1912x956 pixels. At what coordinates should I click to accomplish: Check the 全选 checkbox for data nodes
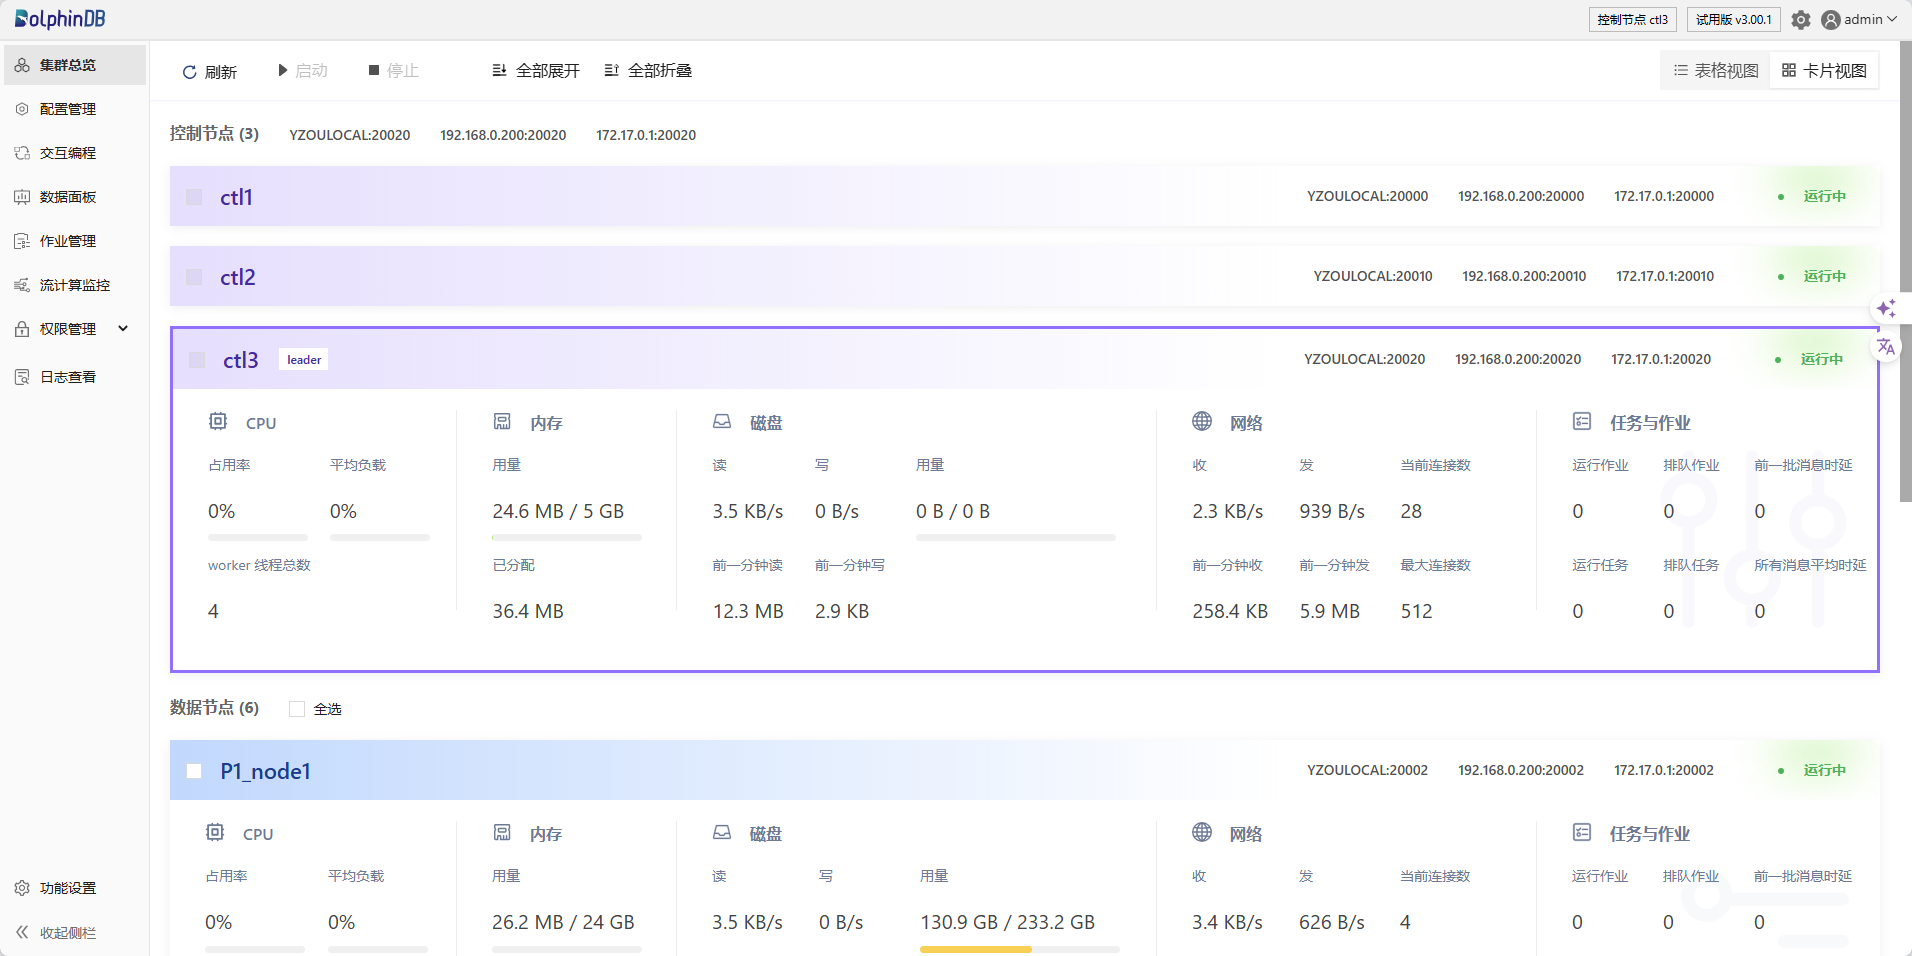point(297,709)
